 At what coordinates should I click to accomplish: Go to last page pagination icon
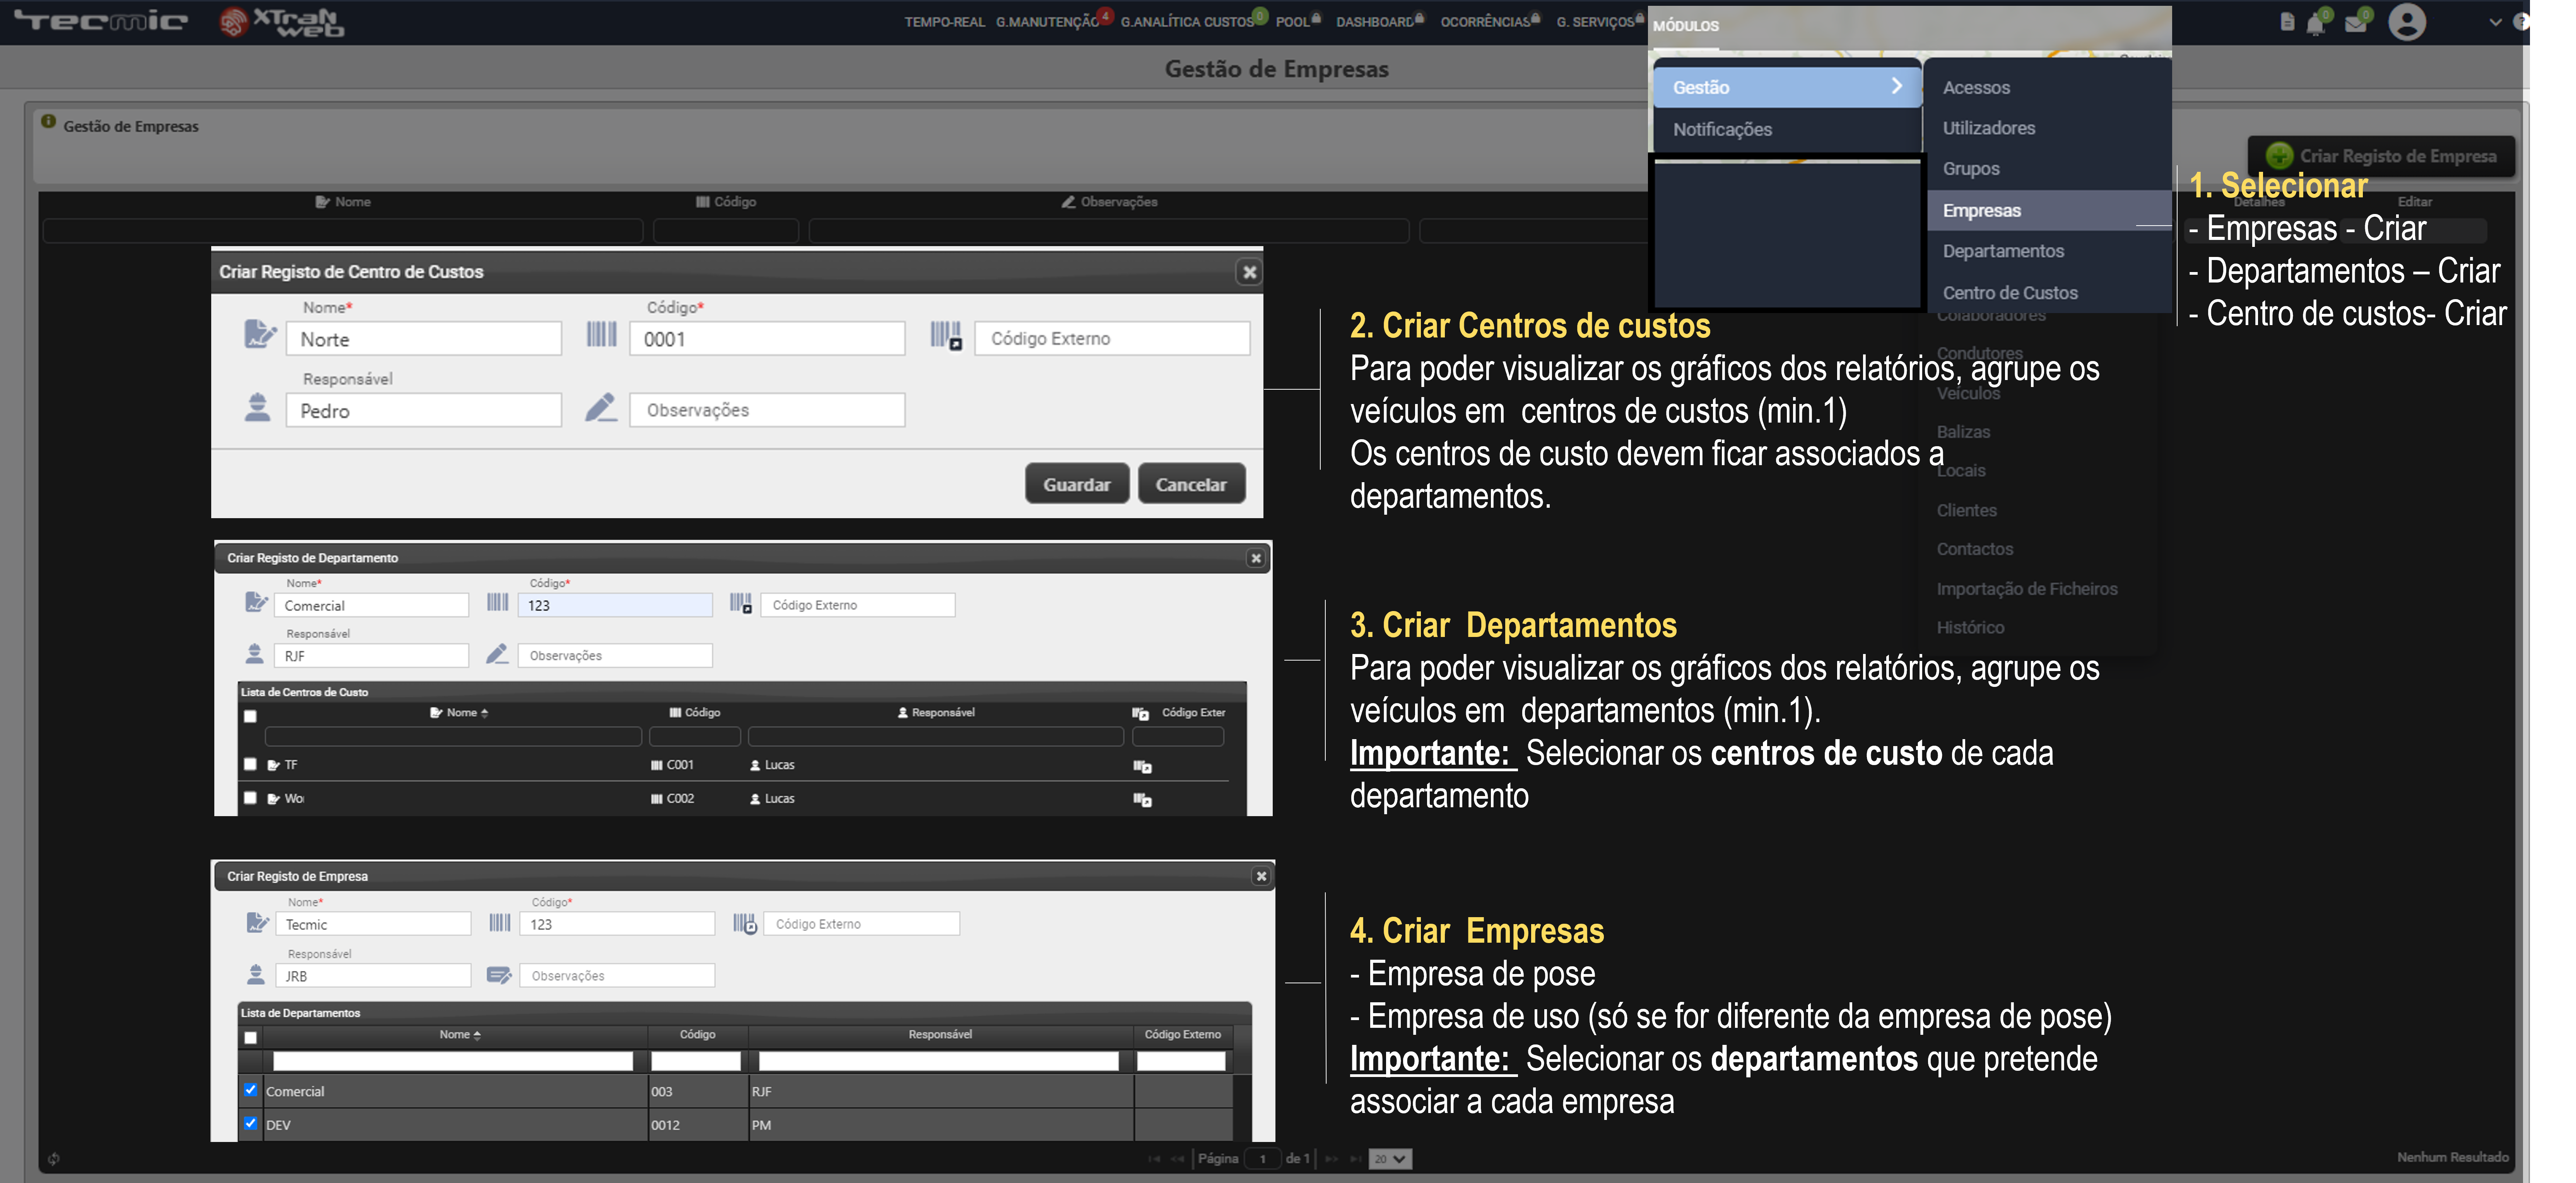point(1355,1159)
